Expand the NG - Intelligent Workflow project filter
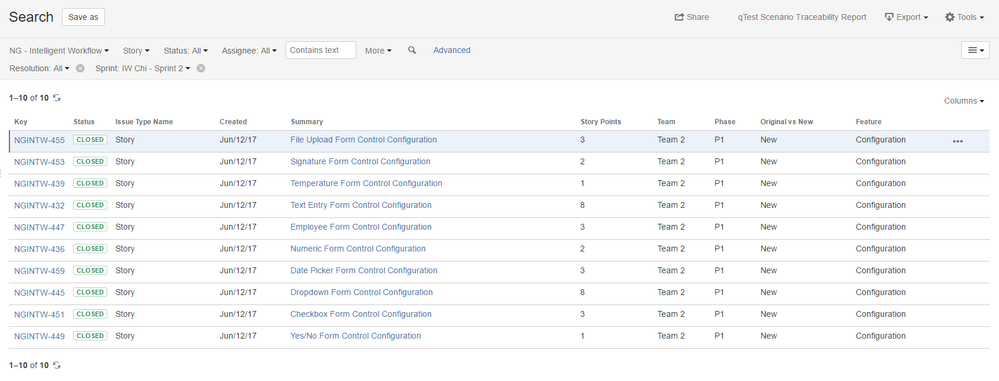This screenshot has height=381, width=999. click(x=59, y=50)
